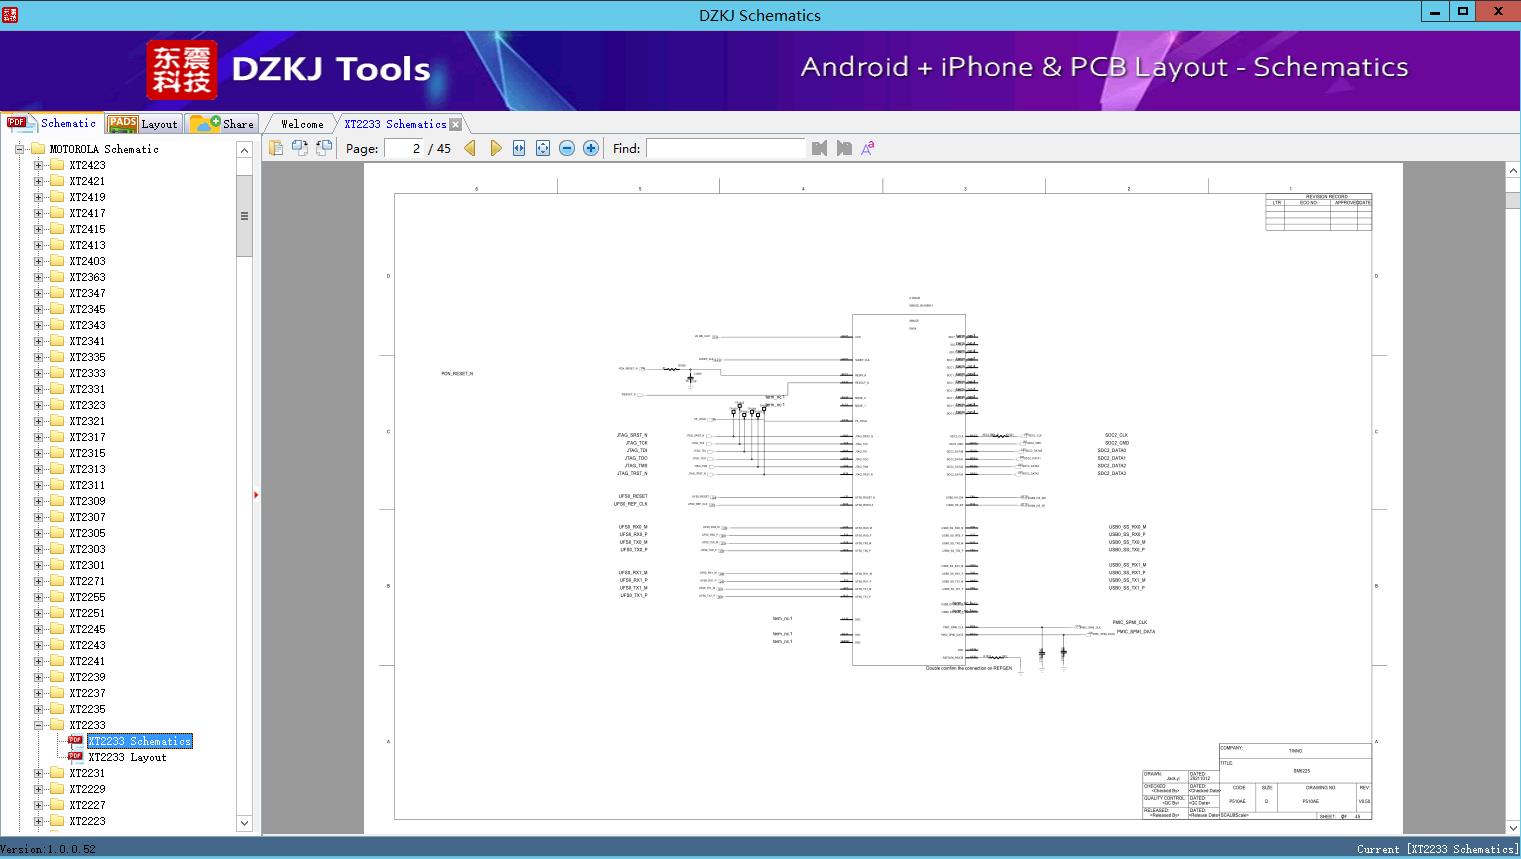Click the Find text box
The height and width of the screenshot is (859, 1521).
(x=726, y=148)
